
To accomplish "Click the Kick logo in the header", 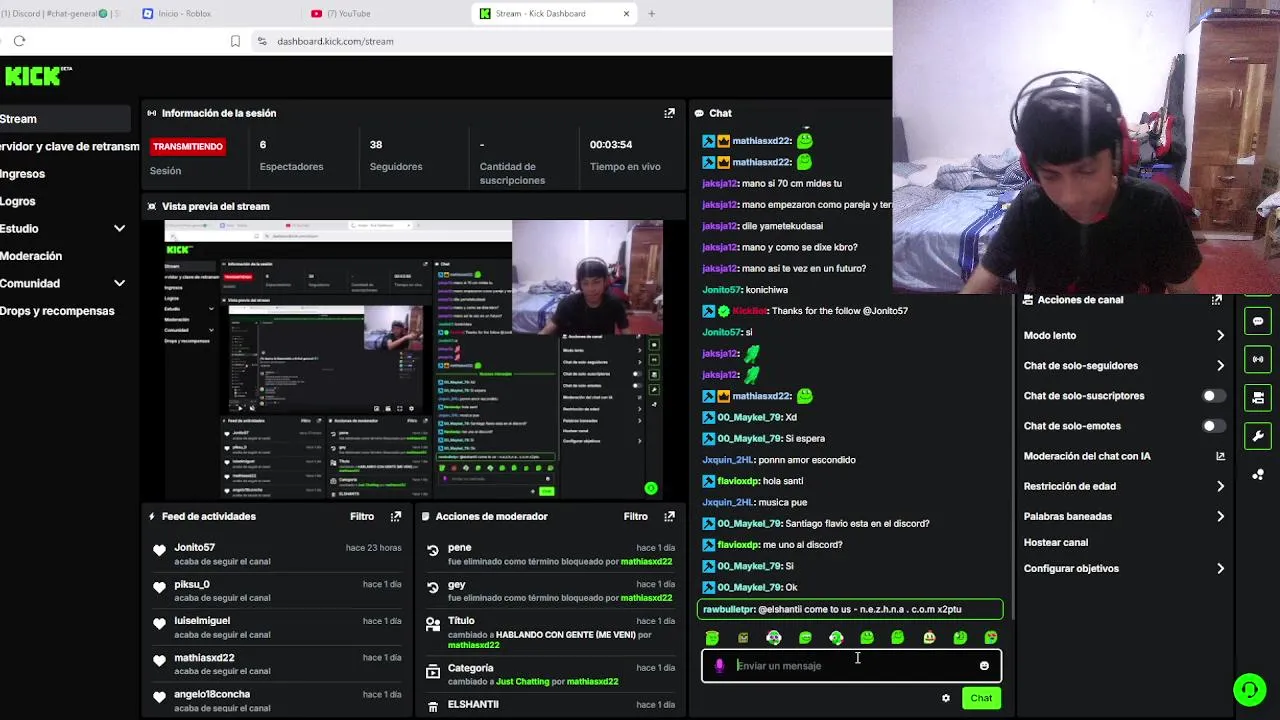I will click(x=37, y=76).
